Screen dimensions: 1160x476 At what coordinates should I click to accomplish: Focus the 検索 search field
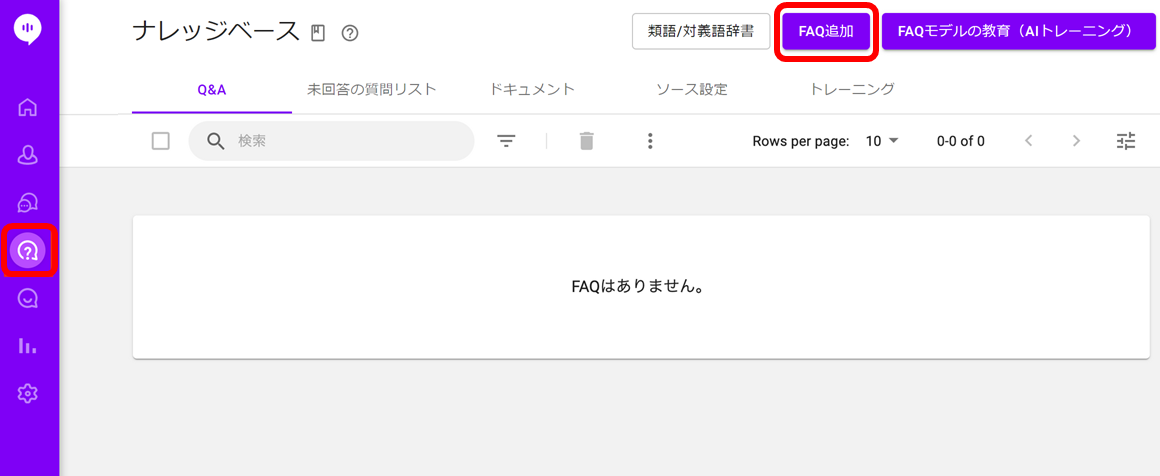click(331, 141)
